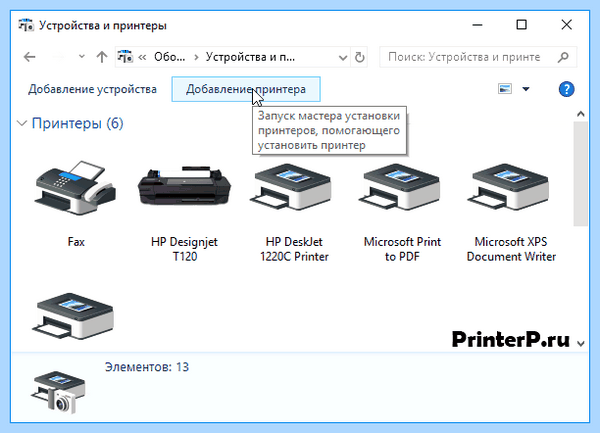Select the unlabeled printer icon in second row
This screenshot has height=433, width=600.
73,316
